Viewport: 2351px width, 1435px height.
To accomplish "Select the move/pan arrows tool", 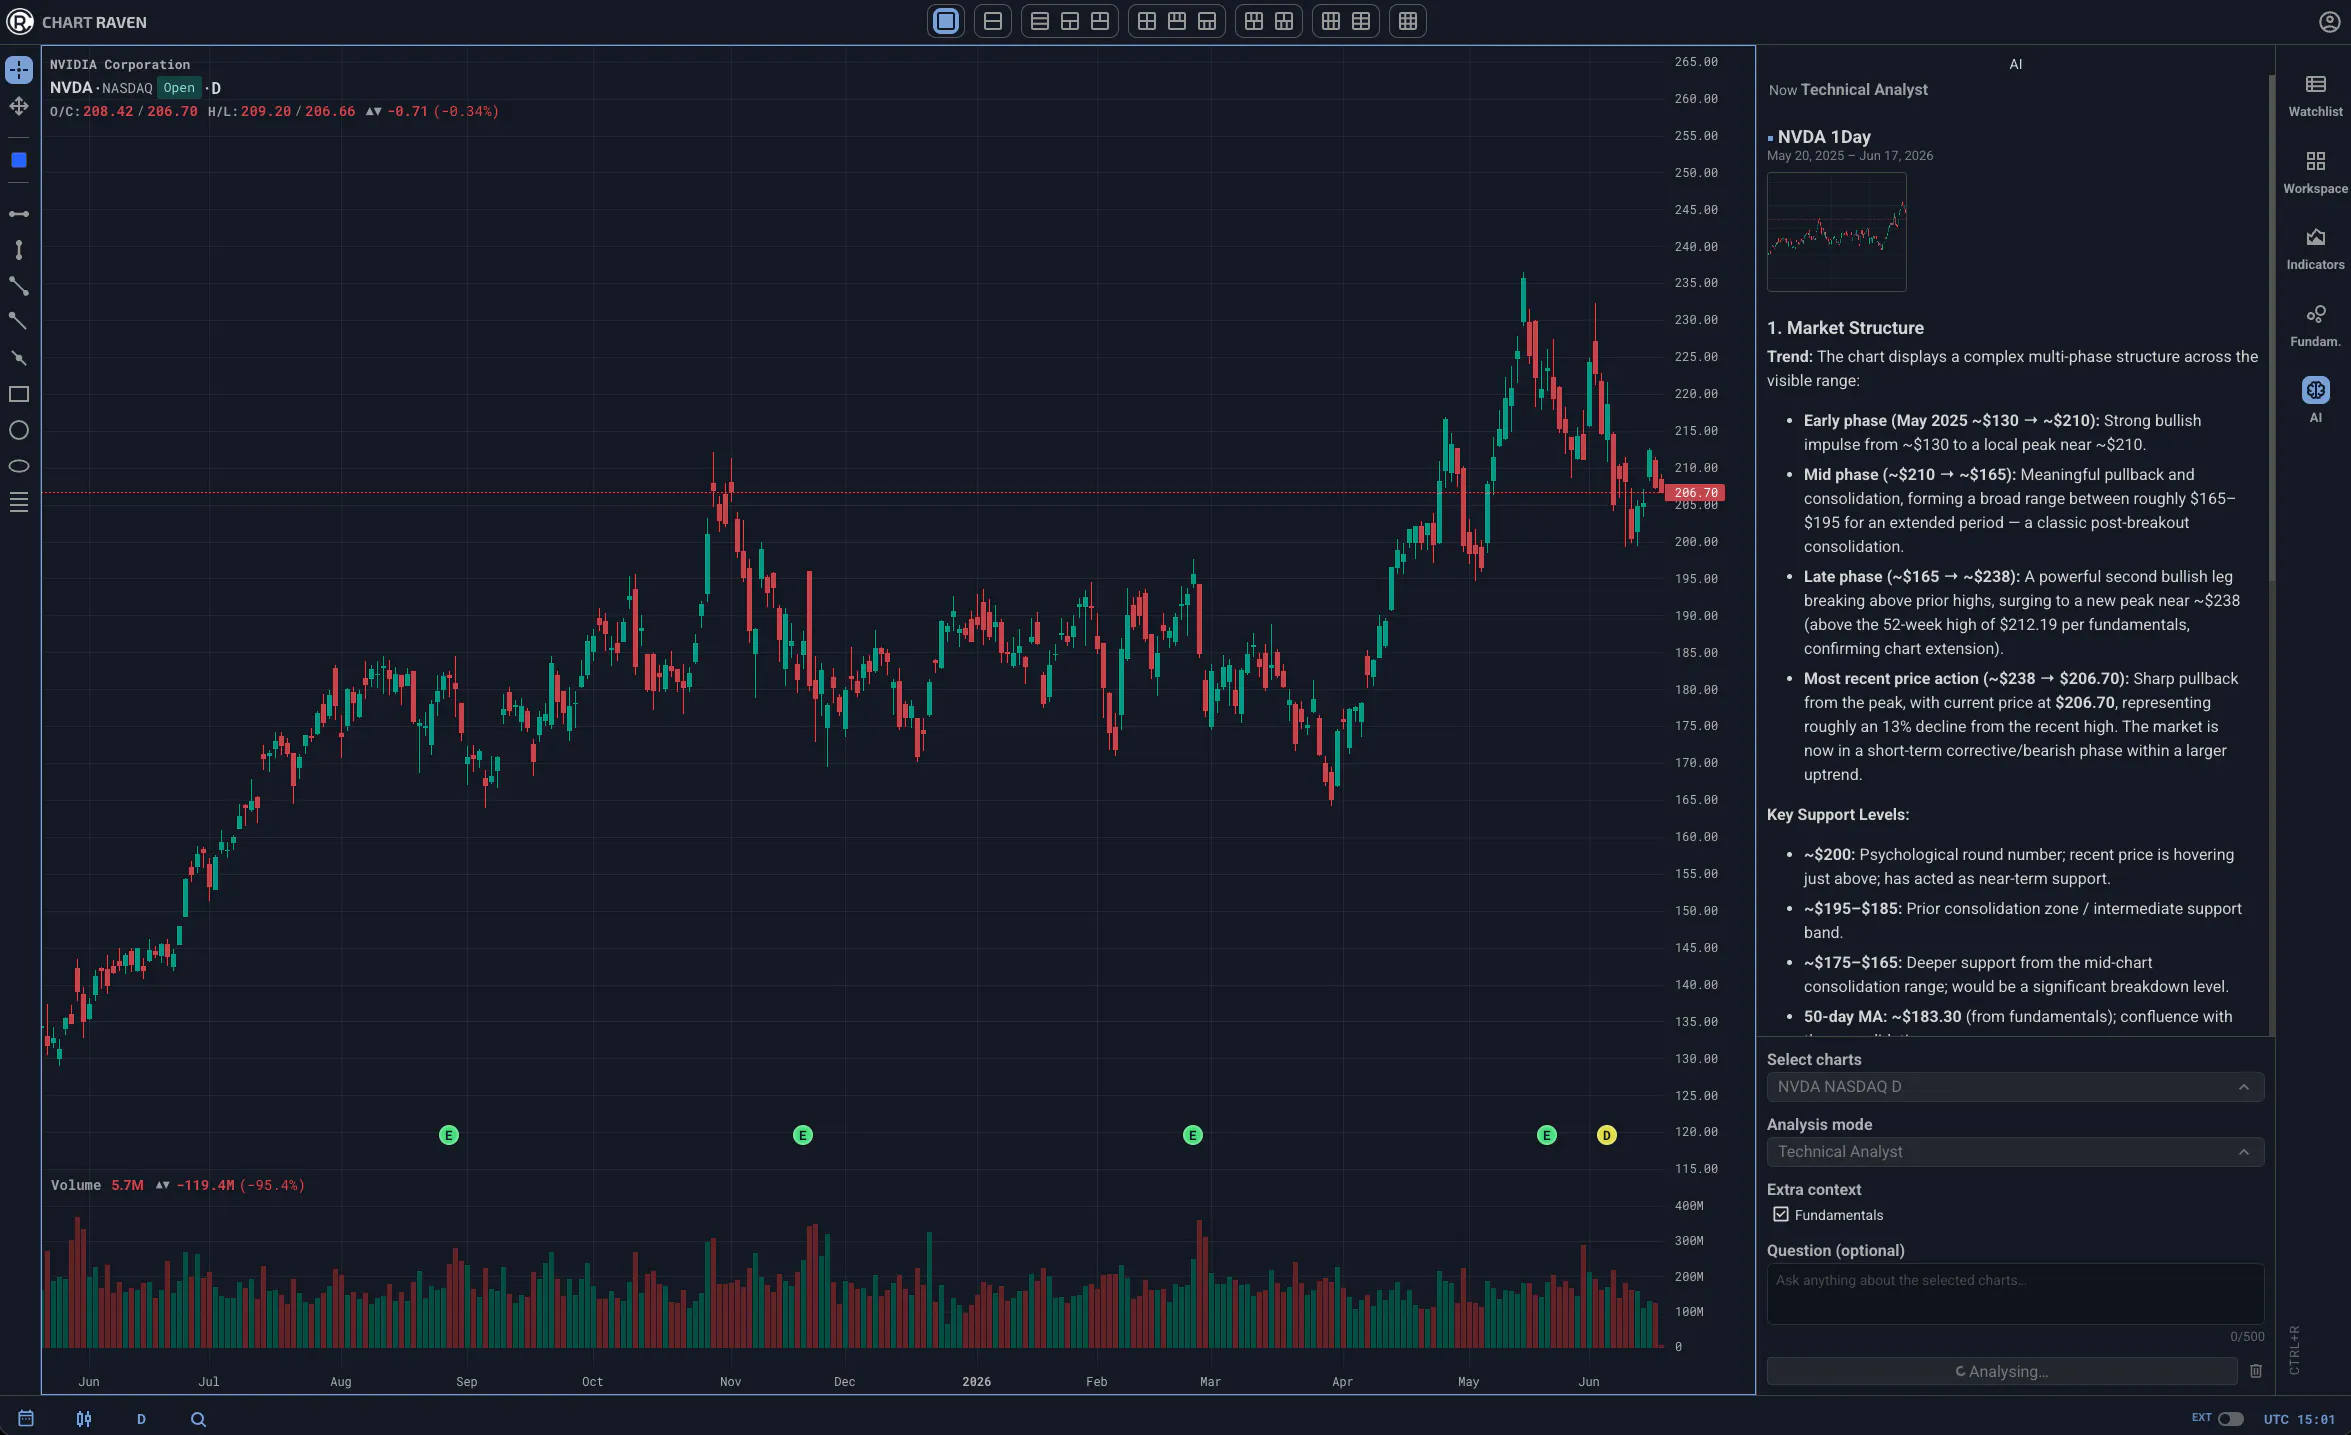I will (19, 106).
